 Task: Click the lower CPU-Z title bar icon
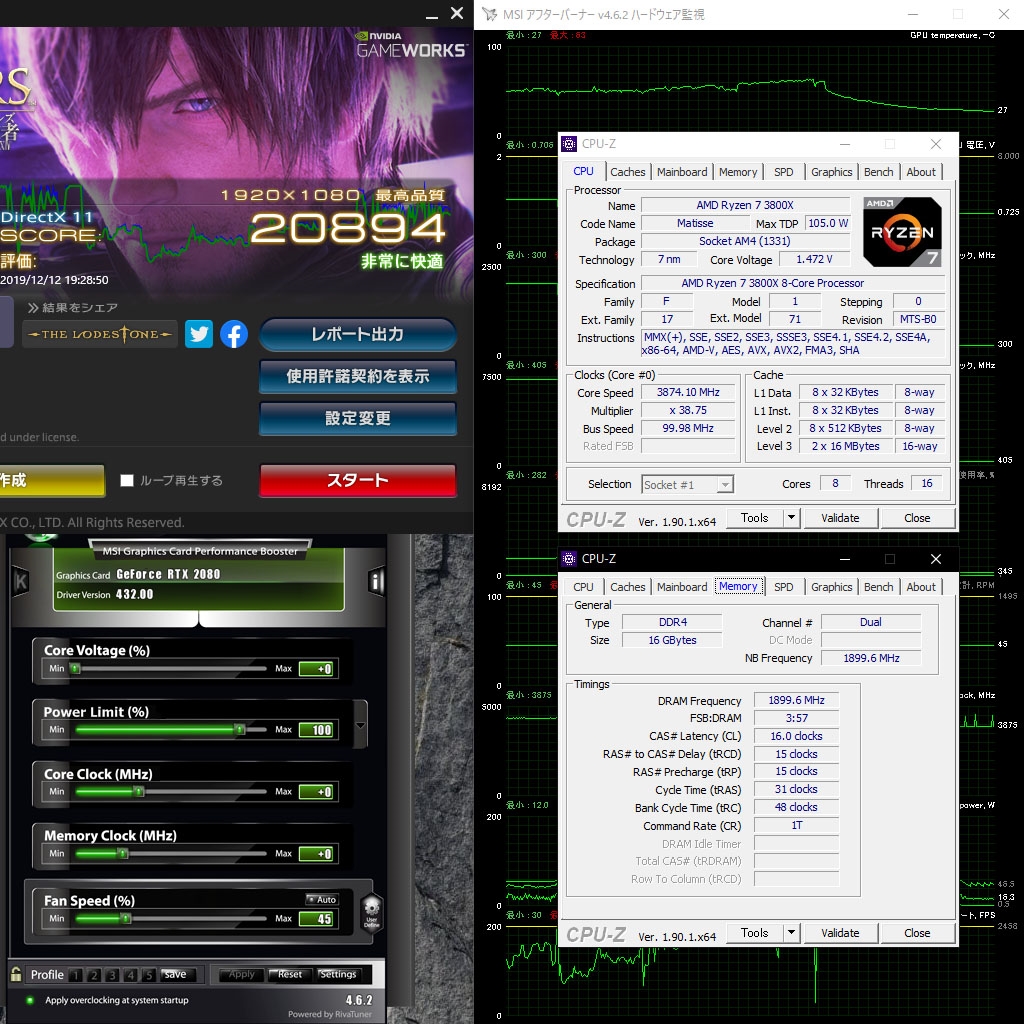(569, 558)
